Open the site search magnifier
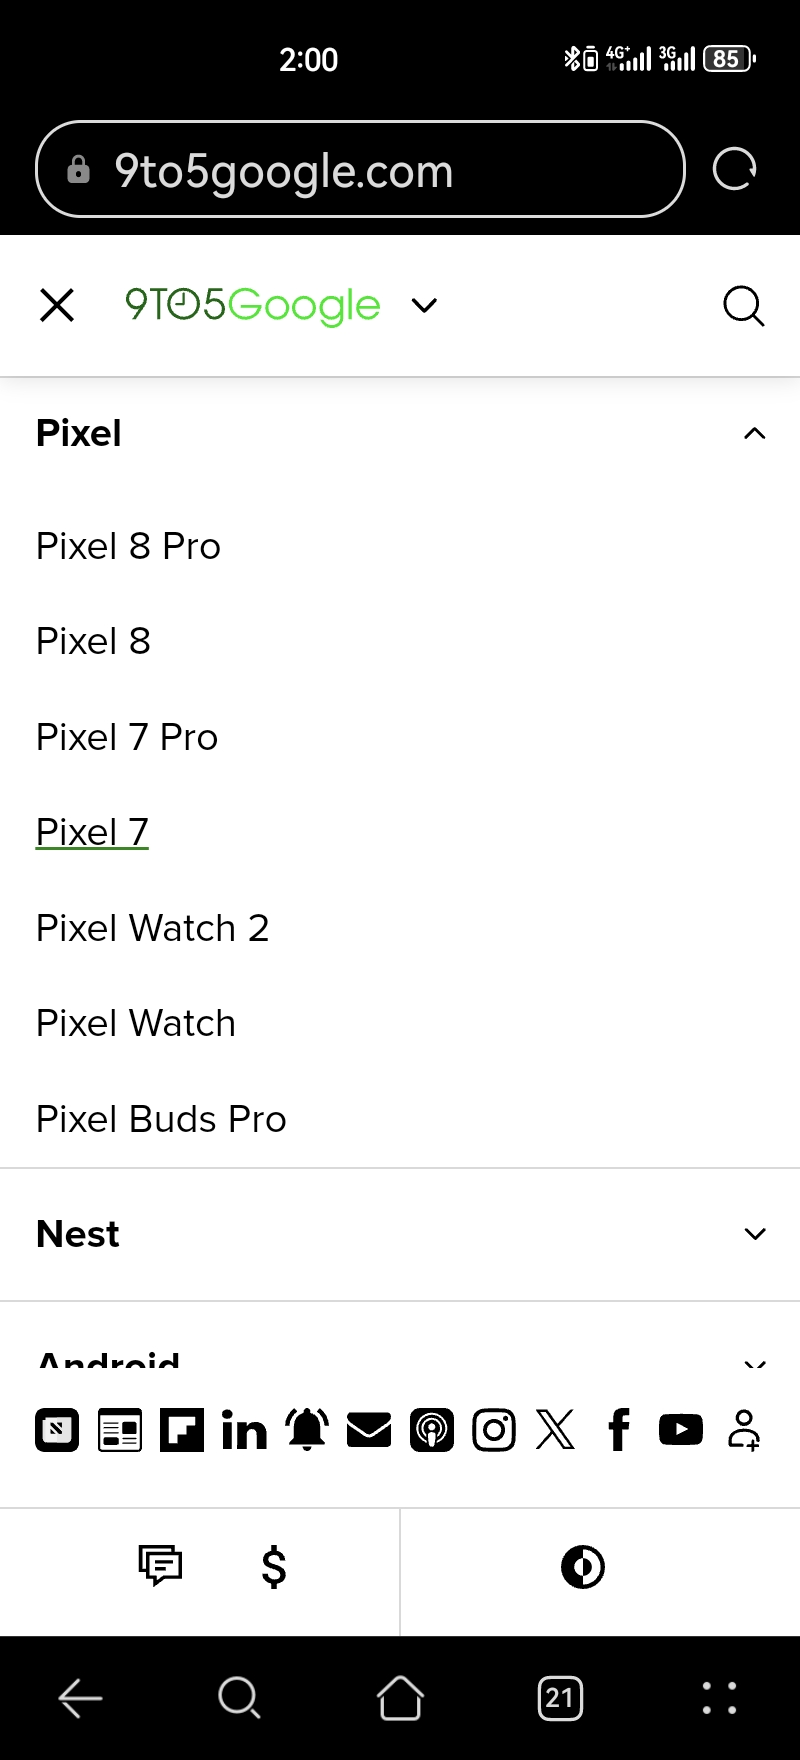 (x=743, y=306)
